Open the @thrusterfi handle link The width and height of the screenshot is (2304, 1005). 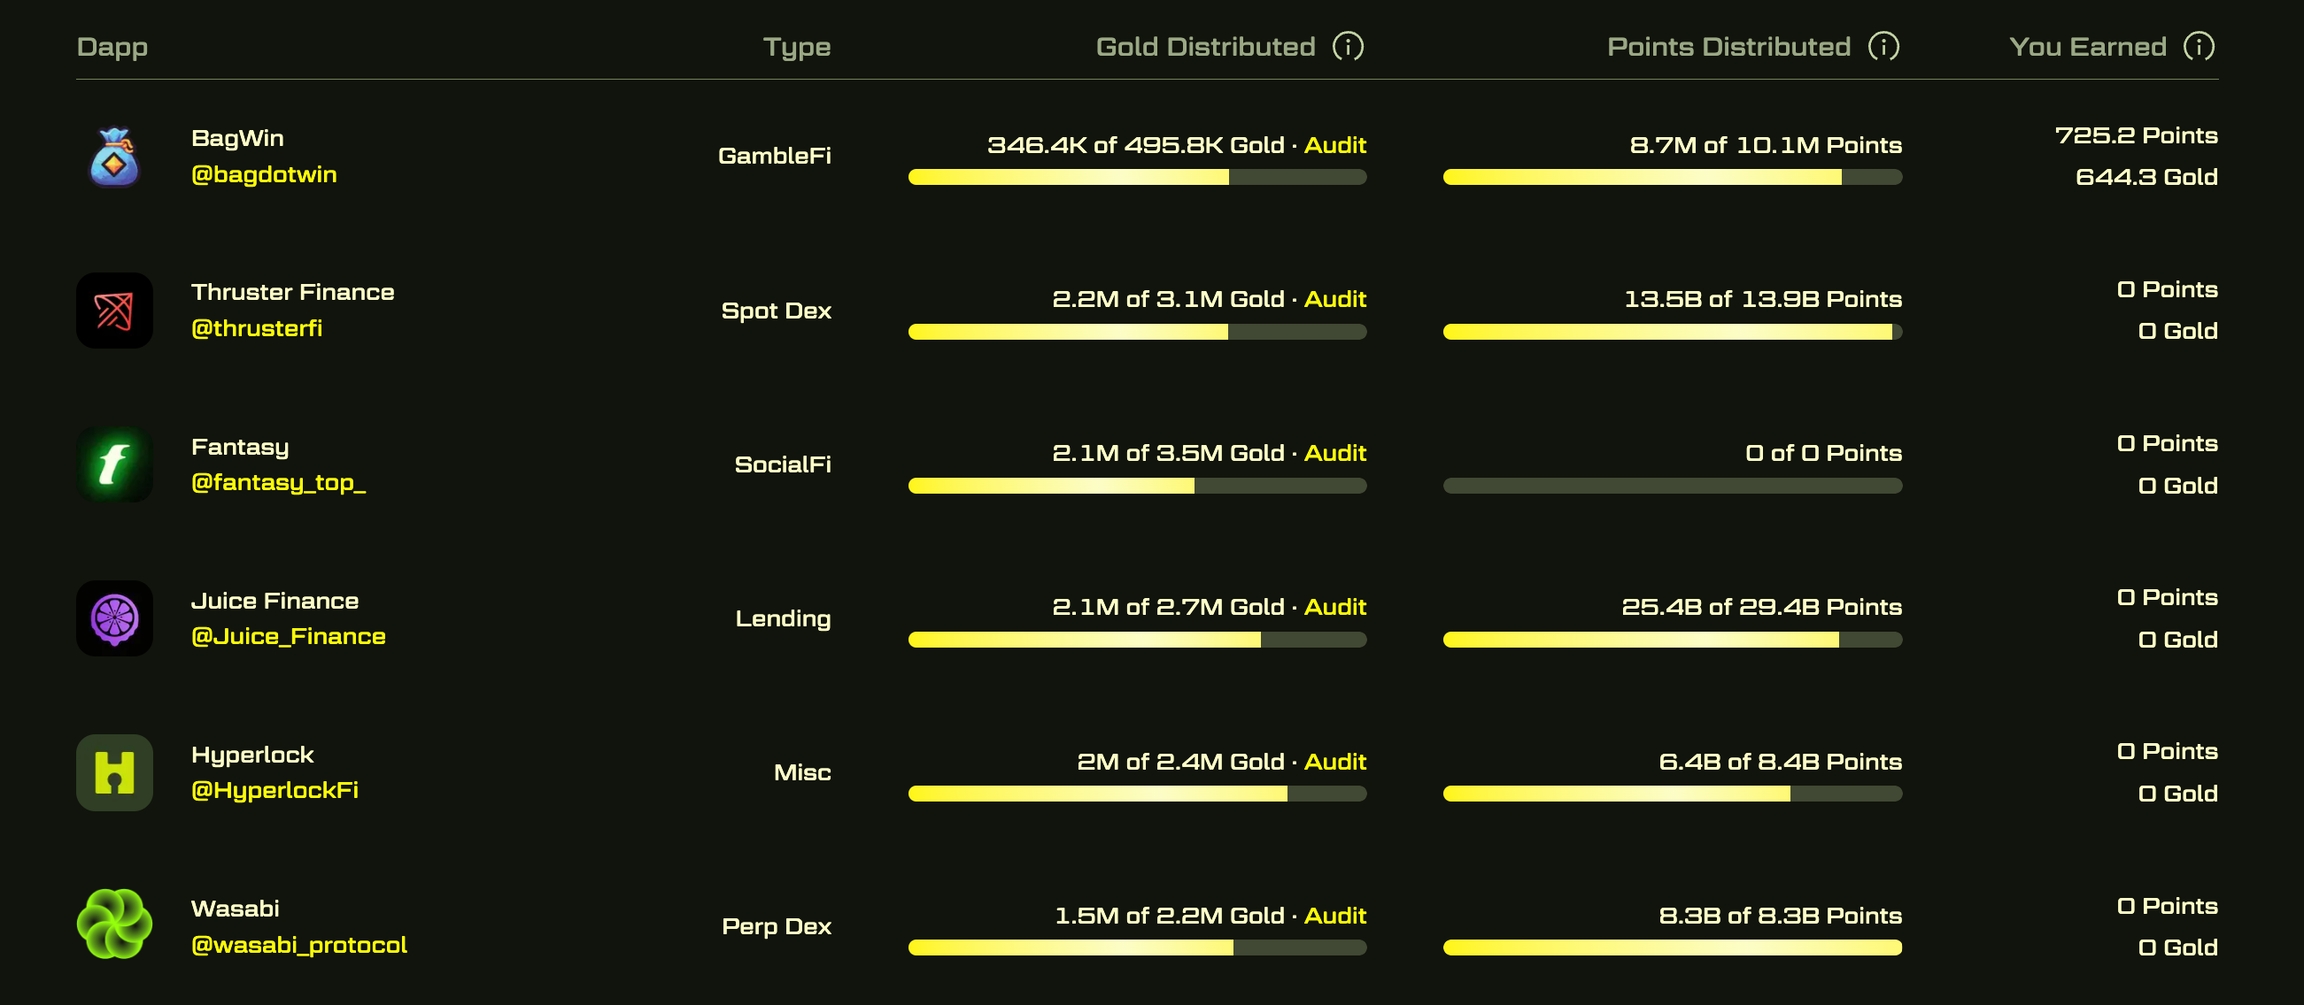257,329
